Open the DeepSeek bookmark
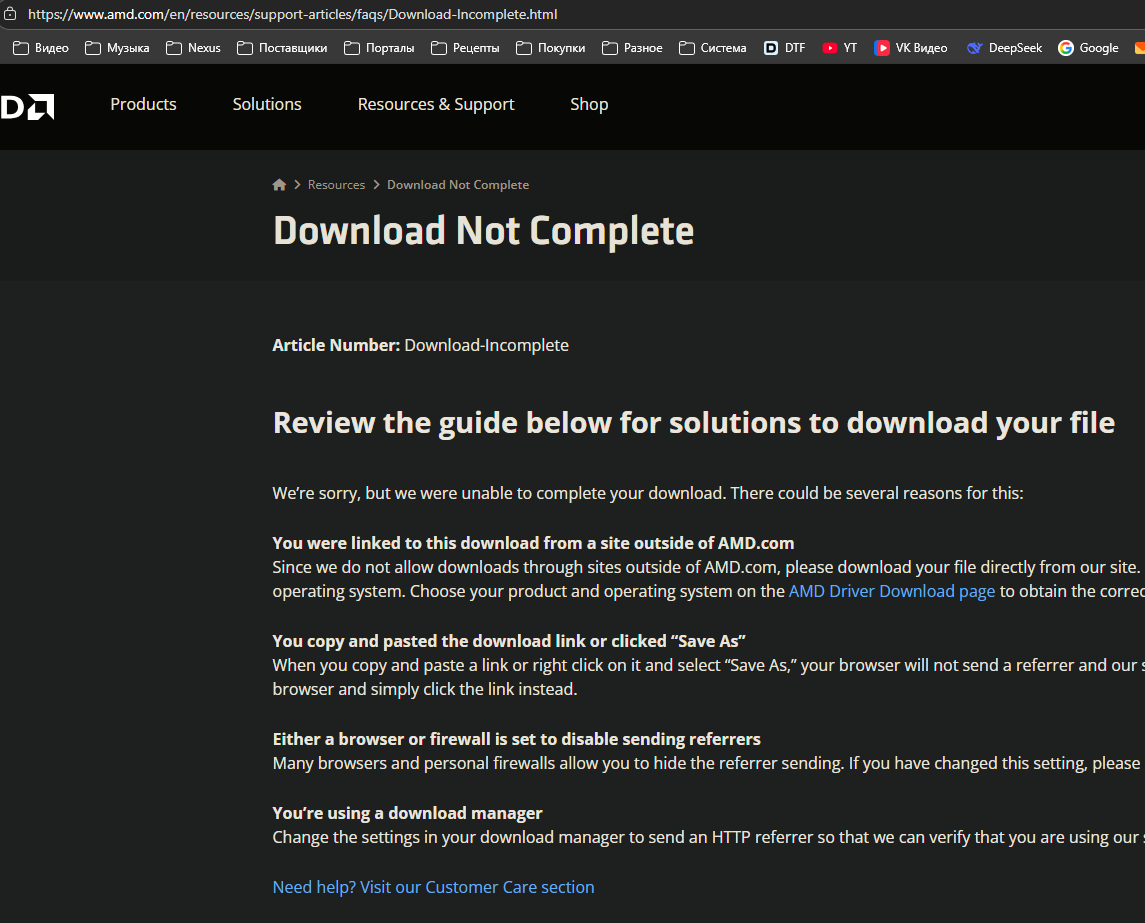The image size is (1145, 923). [1004, 48]
